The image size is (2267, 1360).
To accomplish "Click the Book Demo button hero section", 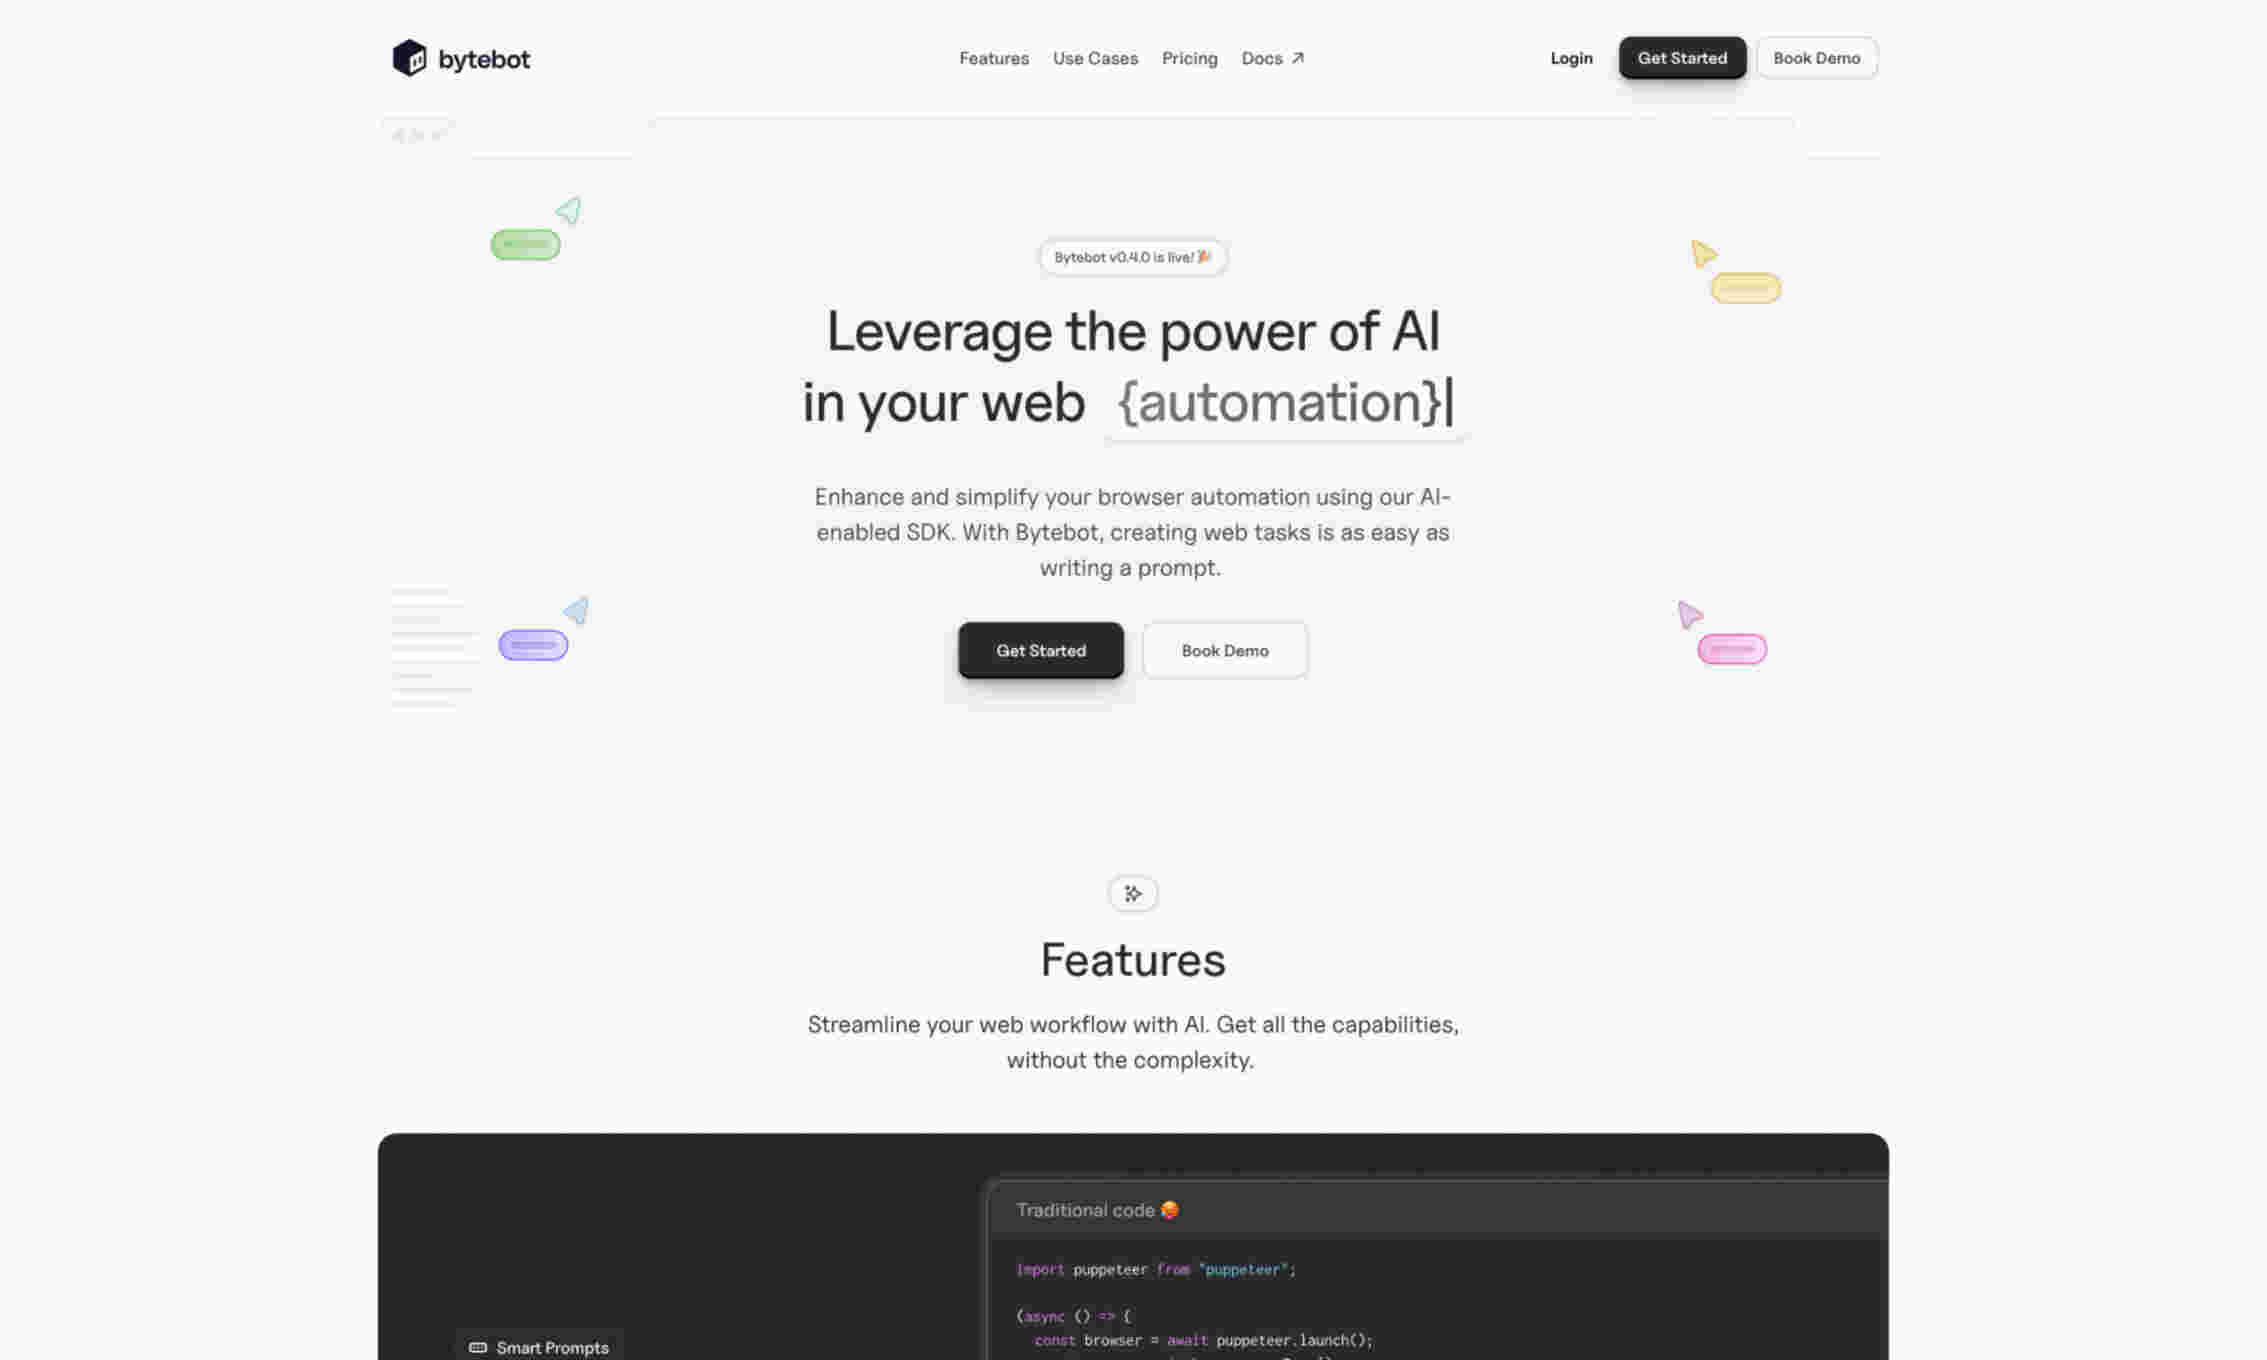I will (1225, 649).
